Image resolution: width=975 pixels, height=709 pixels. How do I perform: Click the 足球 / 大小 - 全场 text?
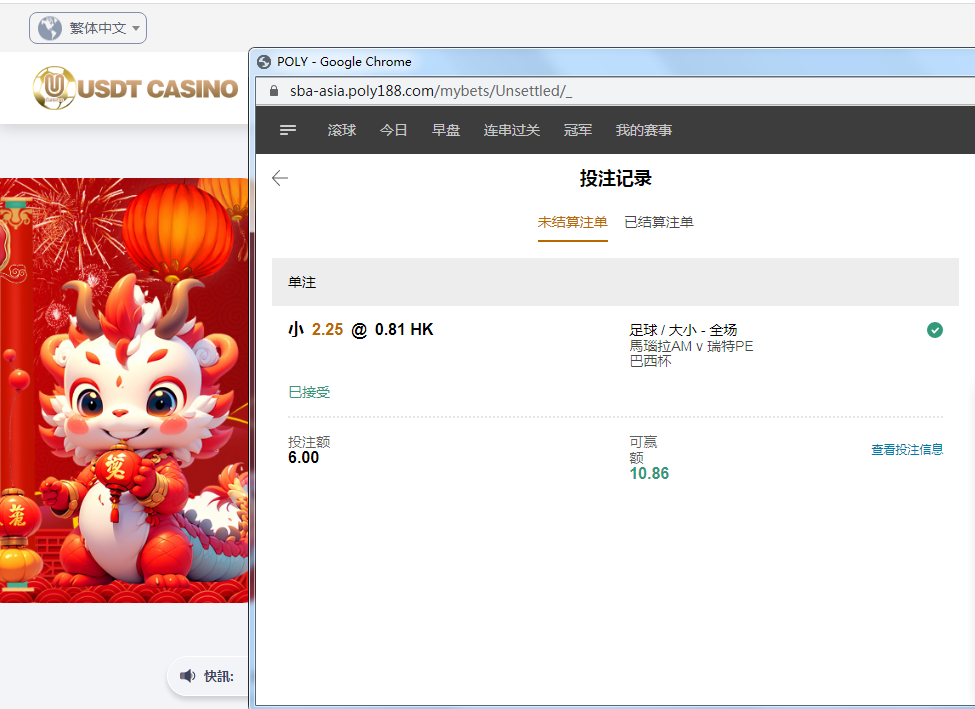pyautogui.click(x=683, y=330)
